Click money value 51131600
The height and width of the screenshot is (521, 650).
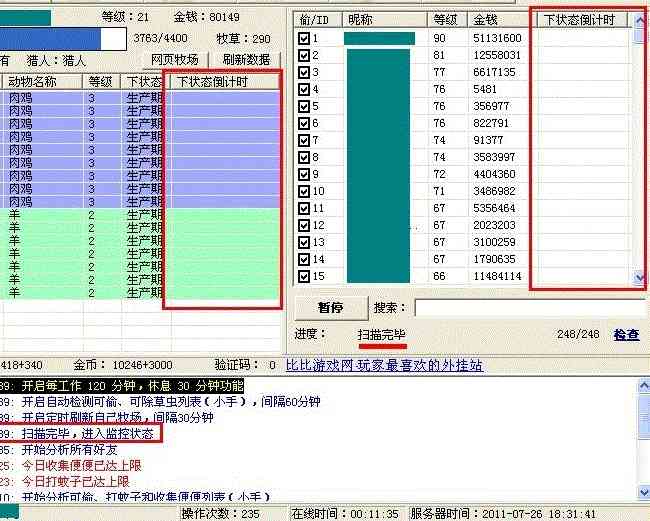[497, 38]
